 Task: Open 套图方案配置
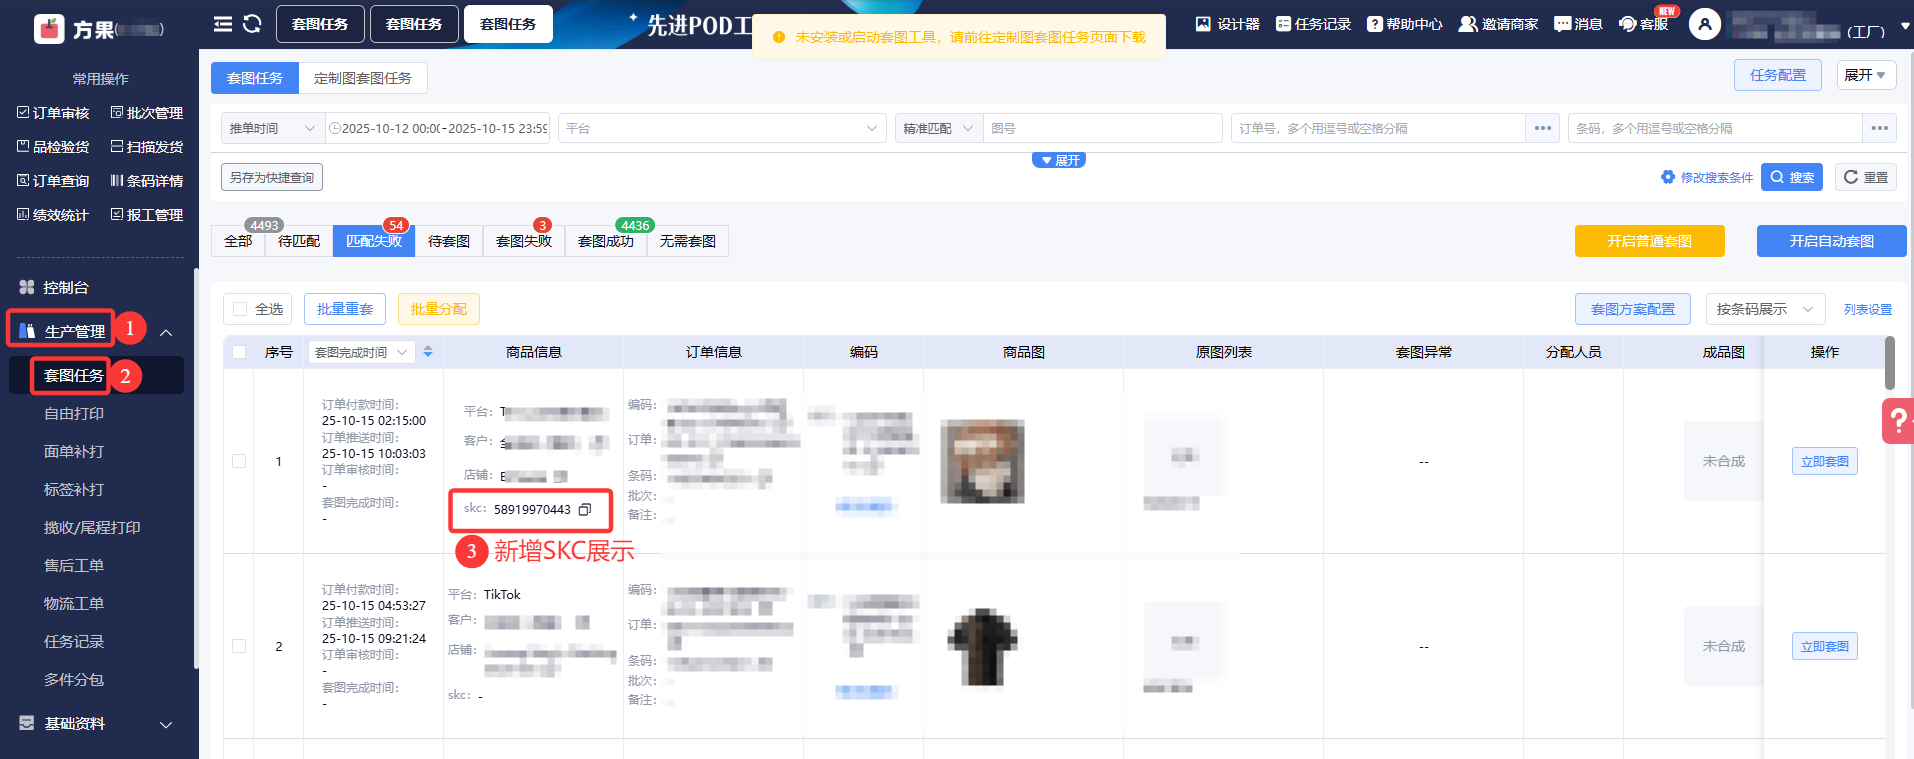coord(1633,309)
